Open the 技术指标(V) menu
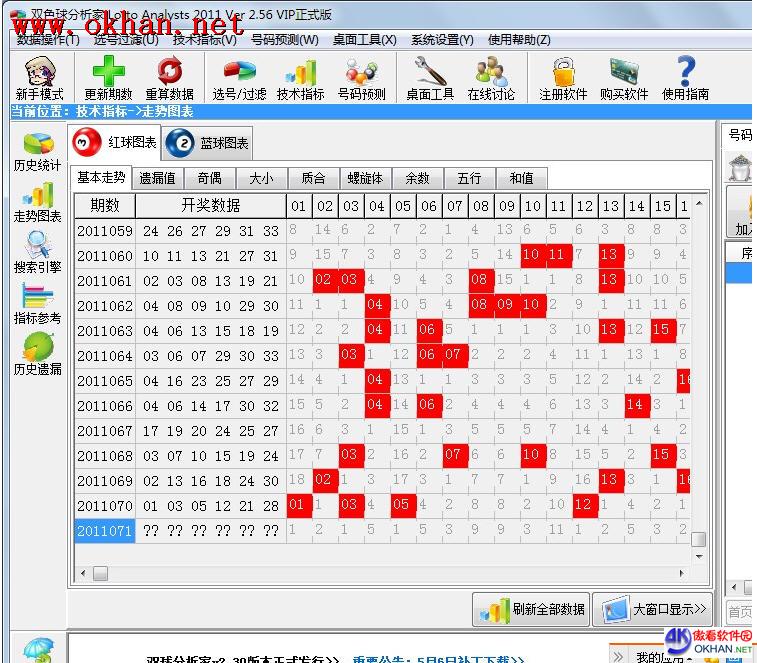Screen dimensions: 757x663 coord(205,40)
